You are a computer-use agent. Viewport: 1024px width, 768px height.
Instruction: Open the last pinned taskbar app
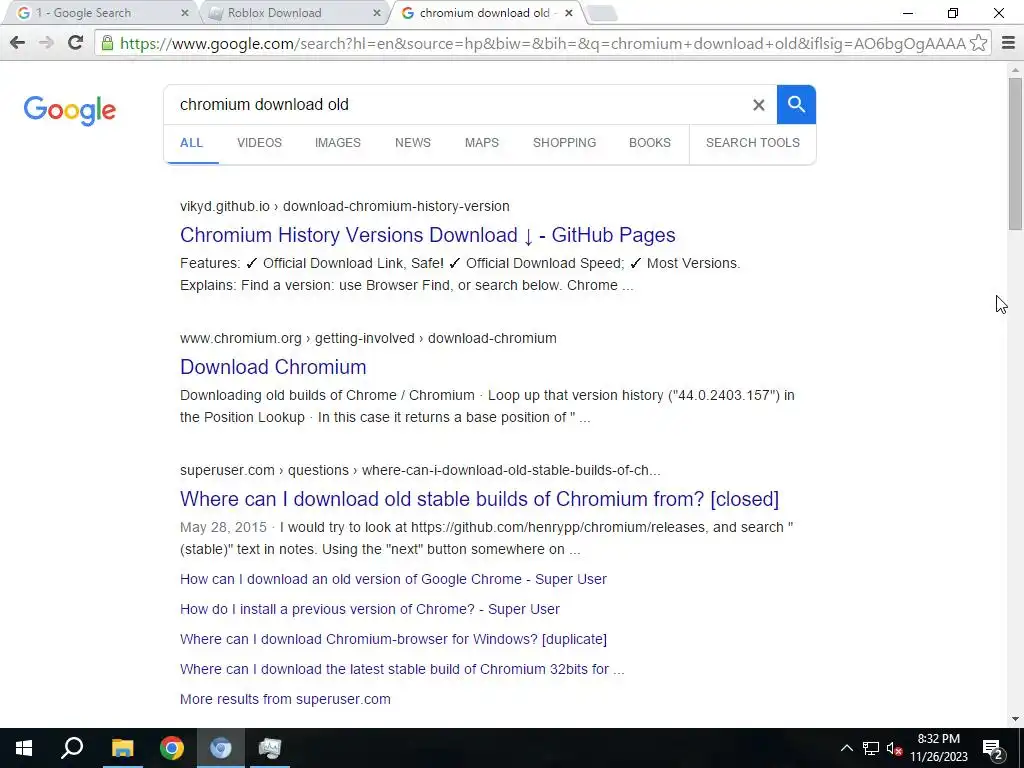coord(270,748)
